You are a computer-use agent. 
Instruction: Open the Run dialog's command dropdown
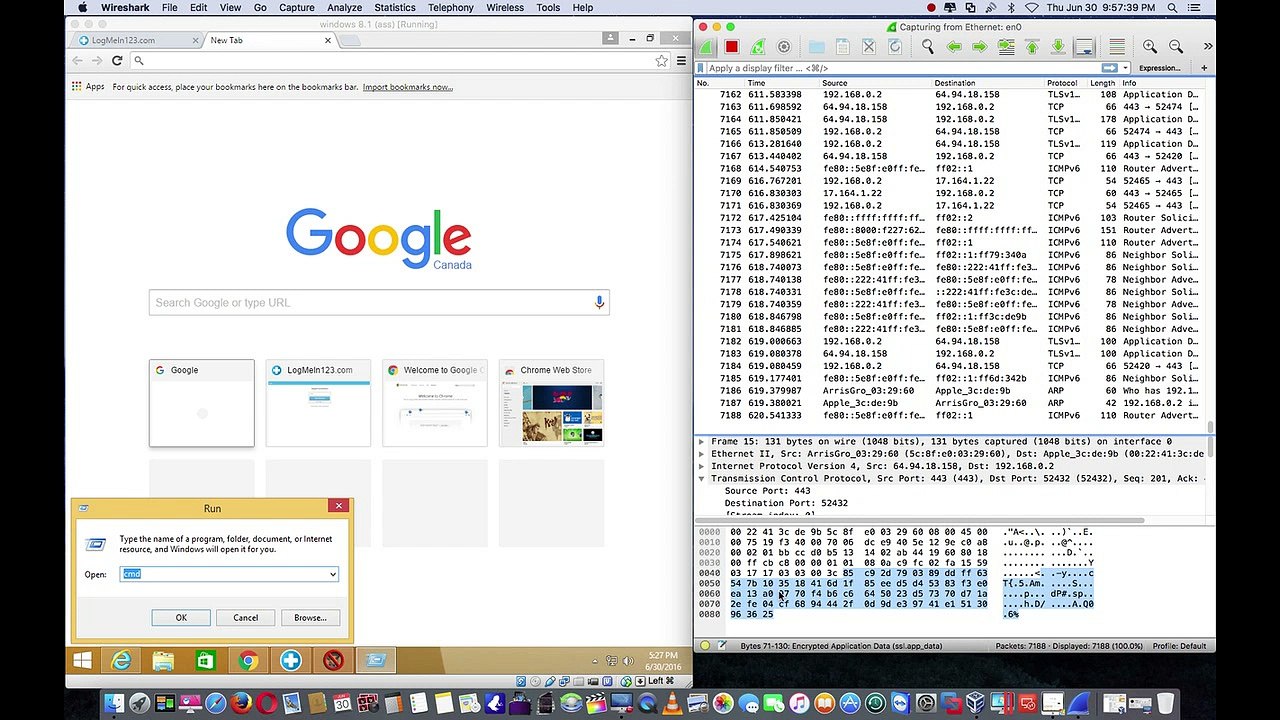[x=332, y=574]
